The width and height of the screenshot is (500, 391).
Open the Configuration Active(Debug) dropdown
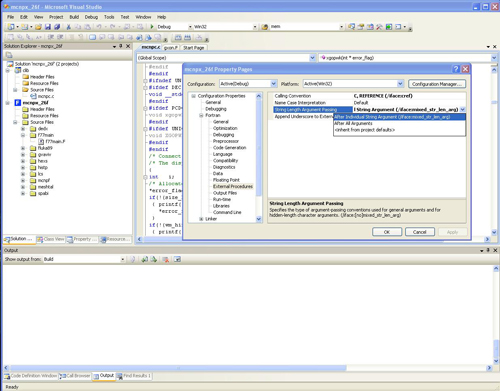point(274,84)
